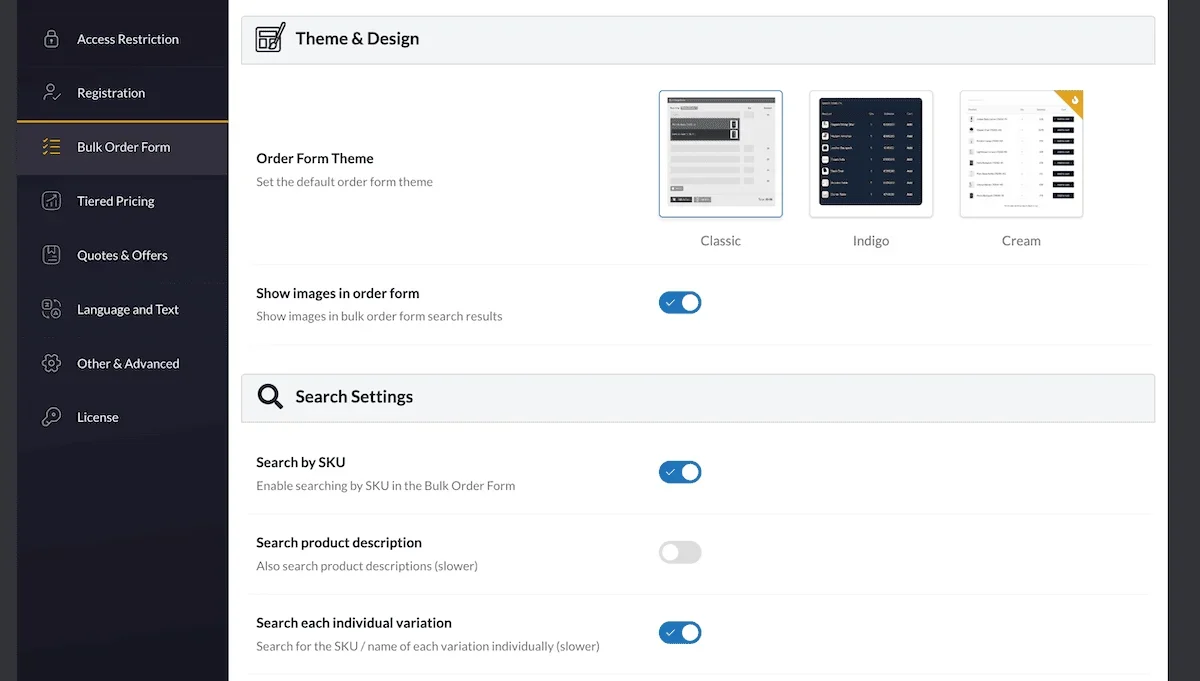1200x681 pixels.
Task: Select the Indigo order form theme
Action: tap(870, 153)
